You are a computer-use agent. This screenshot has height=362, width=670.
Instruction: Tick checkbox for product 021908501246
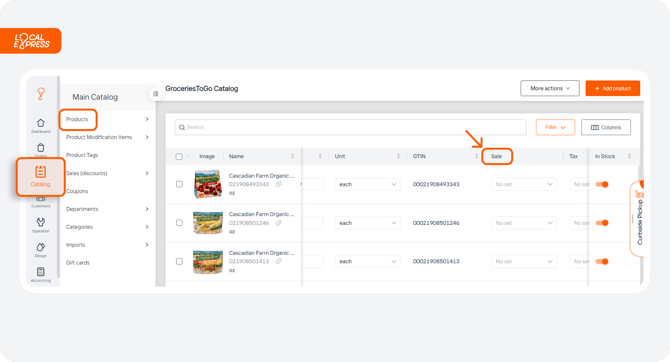[x=179, y=223]
